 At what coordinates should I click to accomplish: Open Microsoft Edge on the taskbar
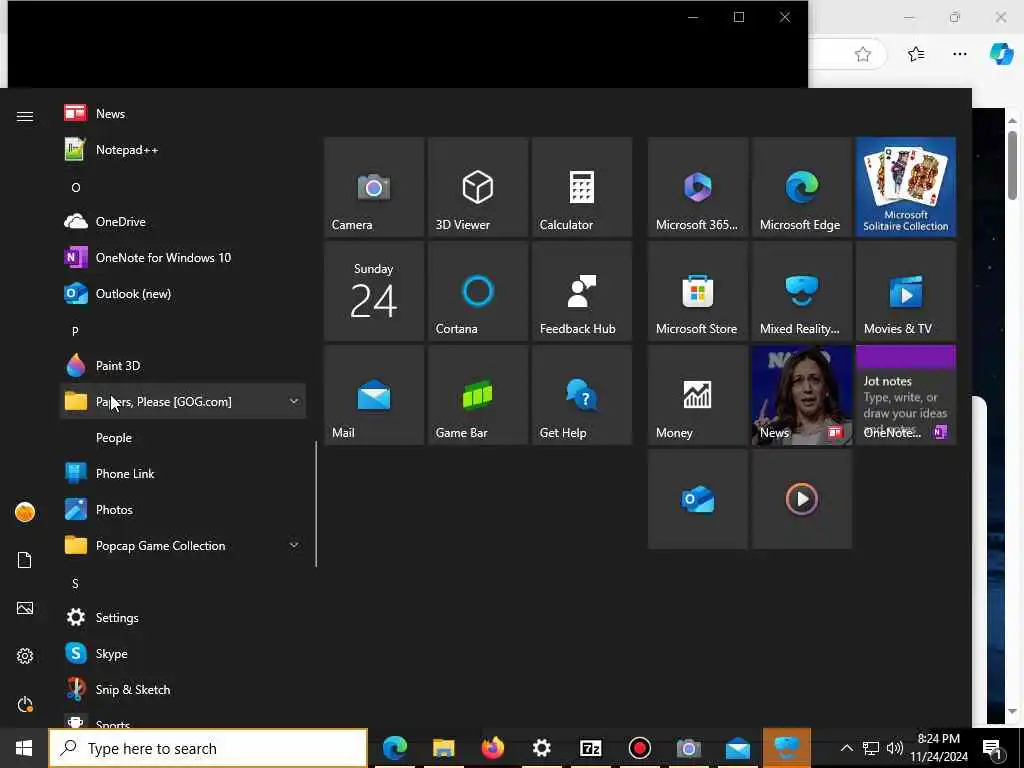394,748
